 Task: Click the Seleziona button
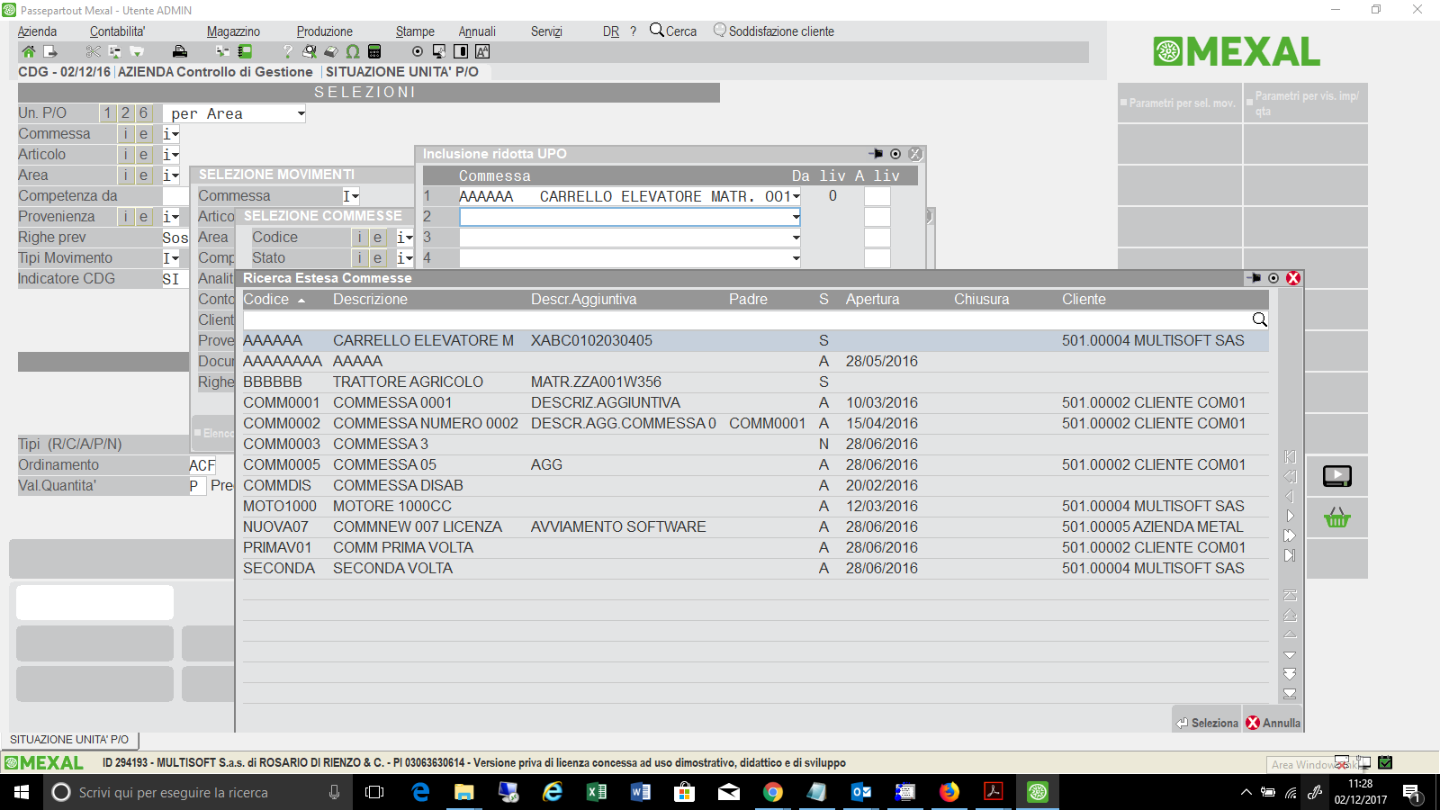point(1207,723)
